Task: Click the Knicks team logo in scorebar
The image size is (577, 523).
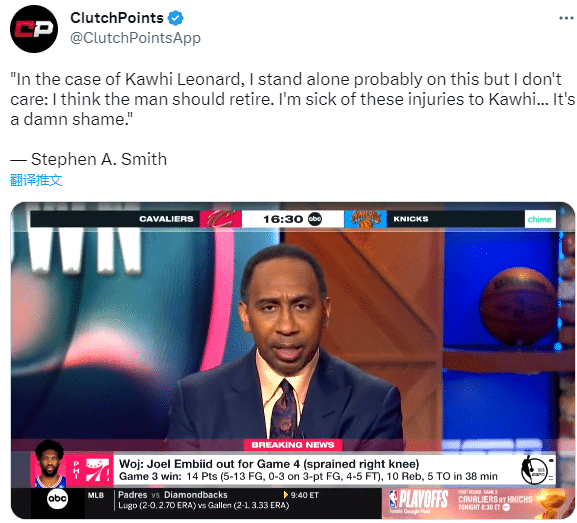Action: point(365,219)
